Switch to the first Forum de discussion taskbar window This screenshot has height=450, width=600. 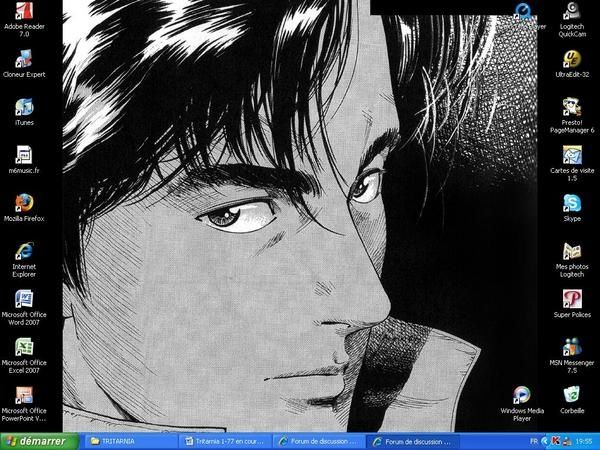pos(320,441)
